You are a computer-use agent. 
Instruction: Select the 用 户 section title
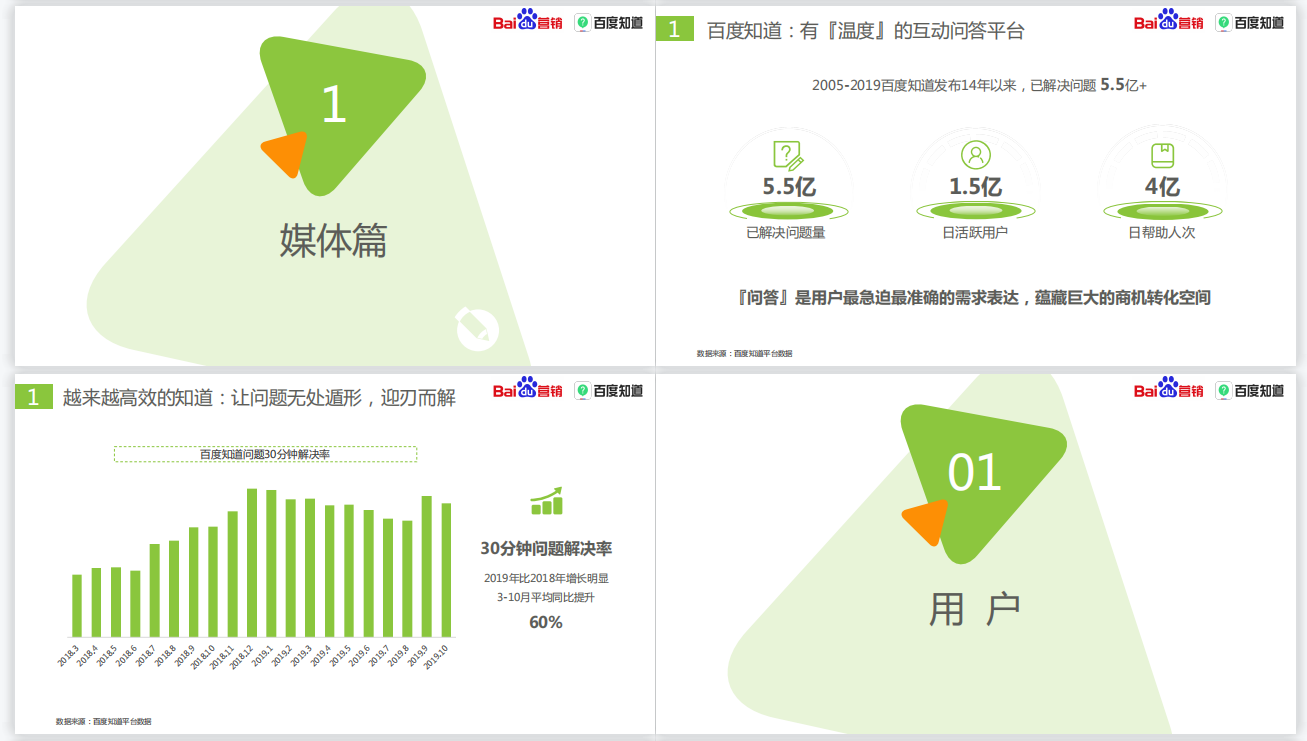coord(975,609)
